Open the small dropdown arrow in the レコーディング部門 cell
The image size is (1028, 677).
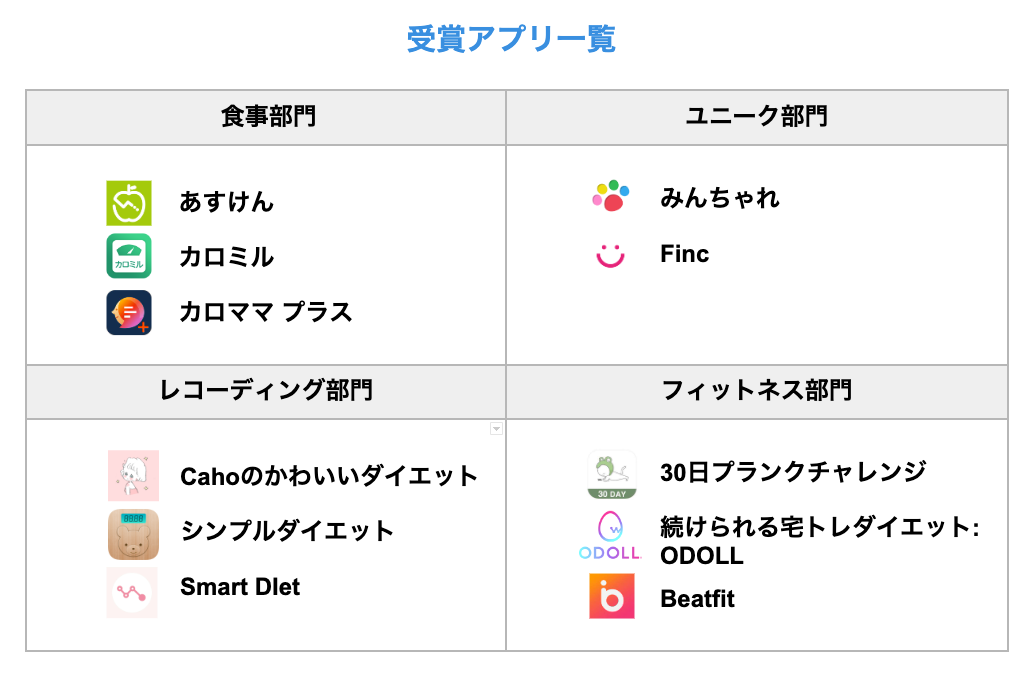click(x=496, y=428)
